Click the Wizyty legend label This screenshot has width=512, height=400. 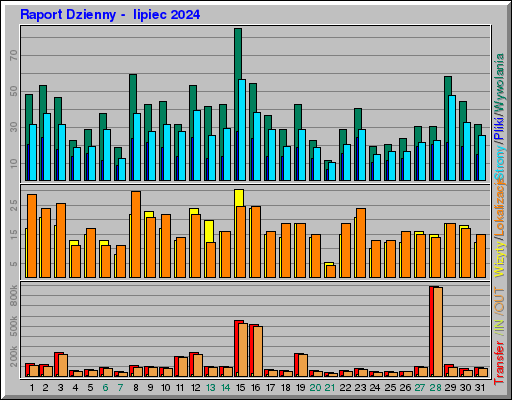[500, 260]
